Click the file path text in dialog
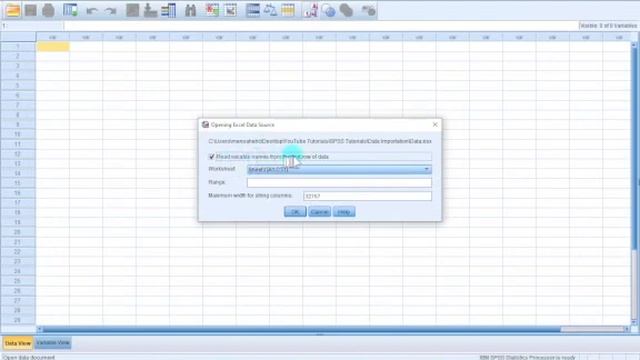 click(x=320, y=141)
